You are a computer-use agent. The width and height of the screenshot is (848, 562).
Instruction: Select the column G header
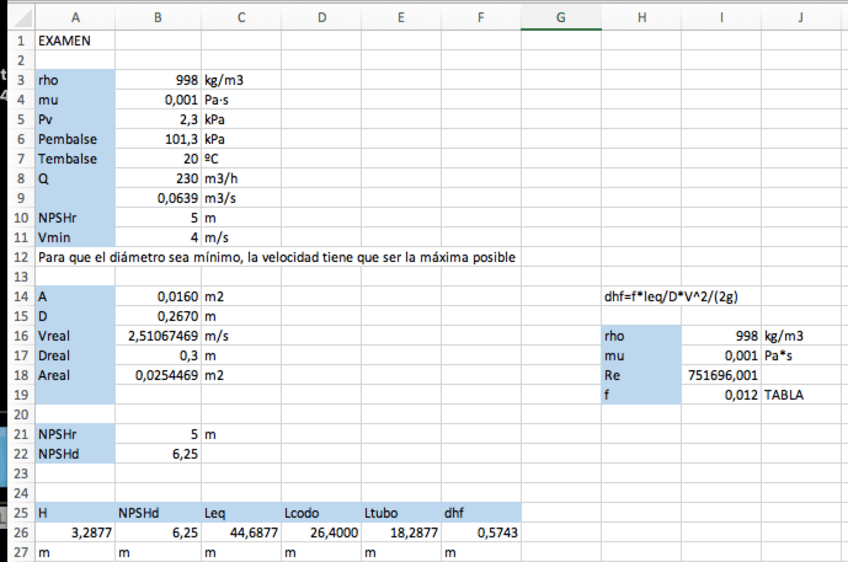point(560,17)
